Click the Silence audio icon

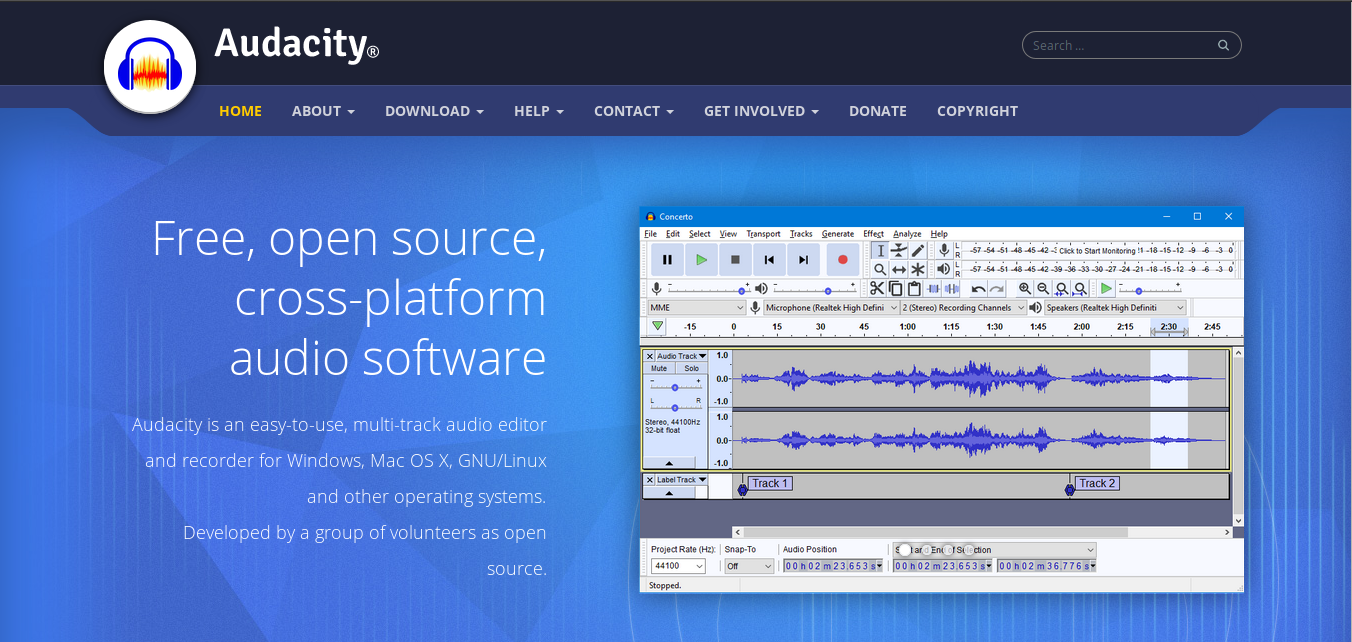tap(951, 289)
